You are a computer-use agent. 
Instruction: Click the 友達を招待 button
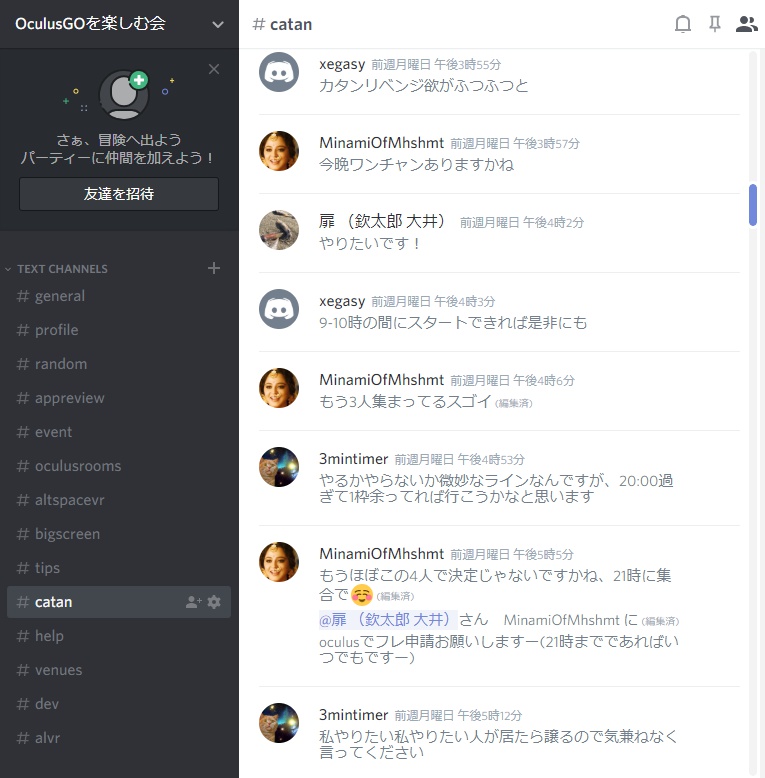tap(119, 194)
